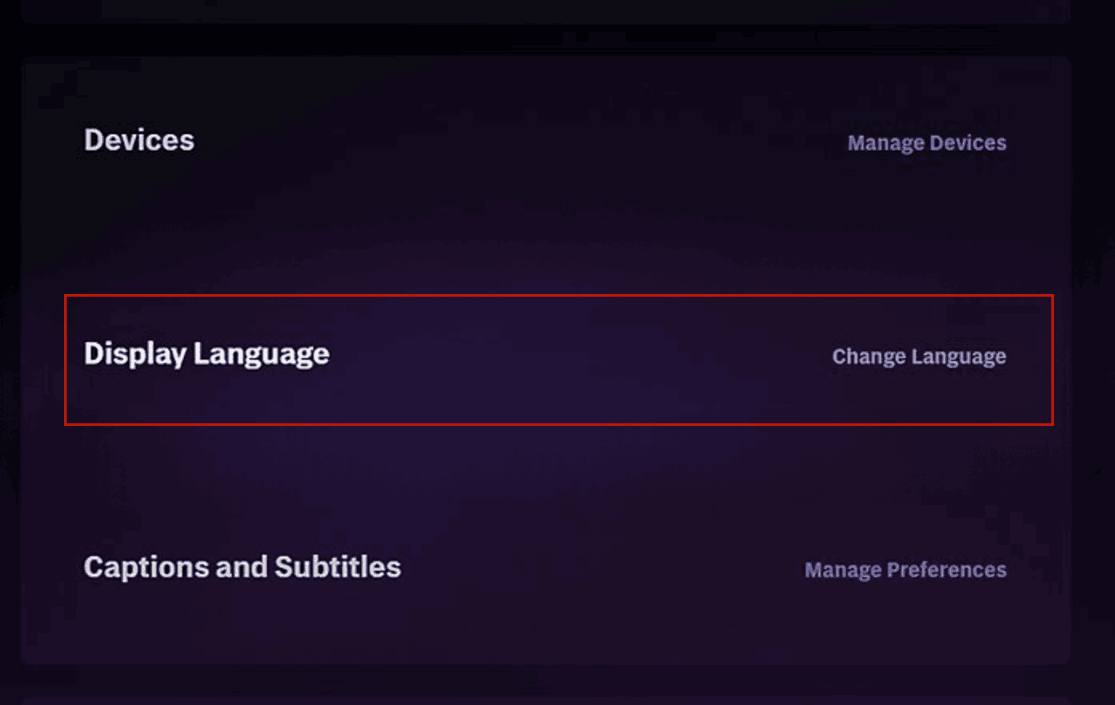Open Manage Preferences for captions
Screen dimensions: 1115x705
[905, 570]
